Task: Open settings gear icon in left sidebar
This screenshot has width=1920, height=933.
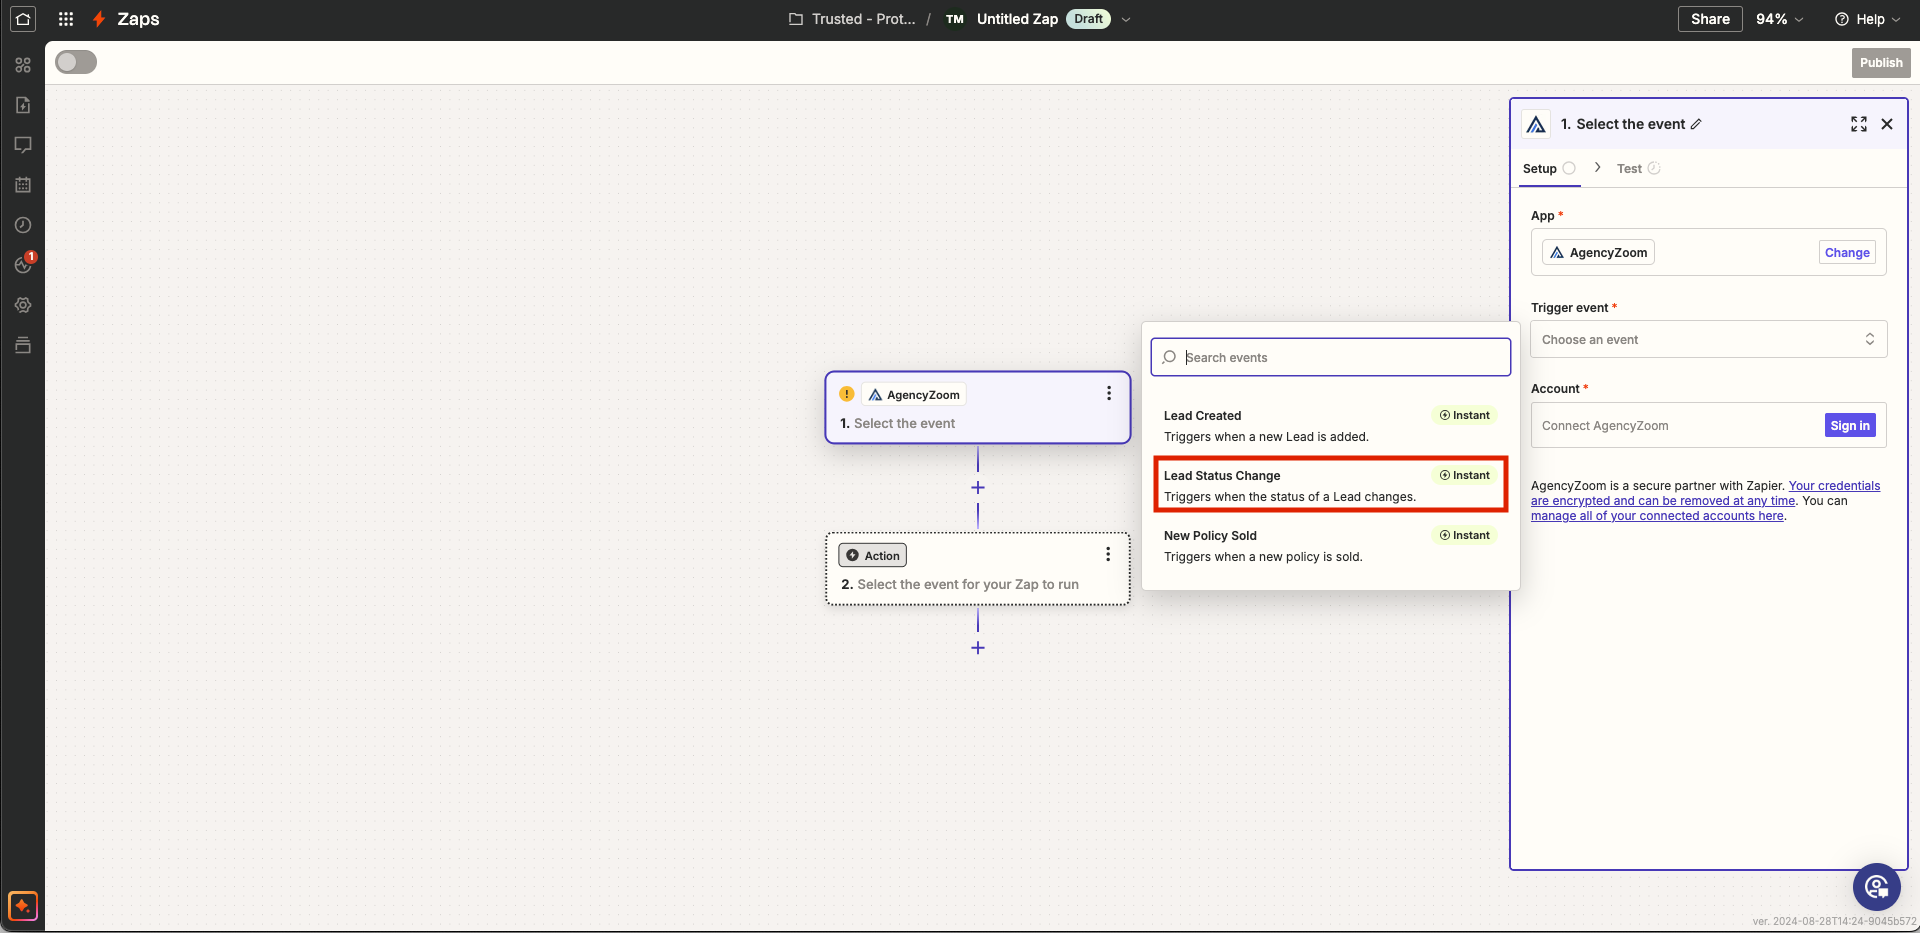Action: point(23,305)
